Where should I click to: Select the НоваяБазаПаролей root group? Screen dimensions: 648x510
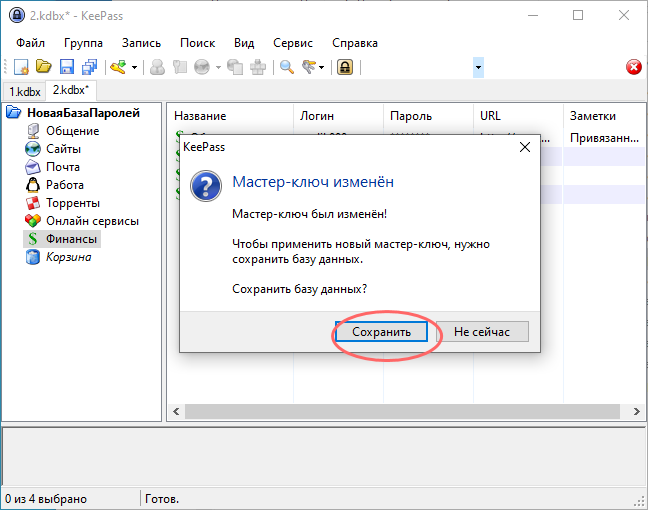pyautogui.click(x=83, y=113)
